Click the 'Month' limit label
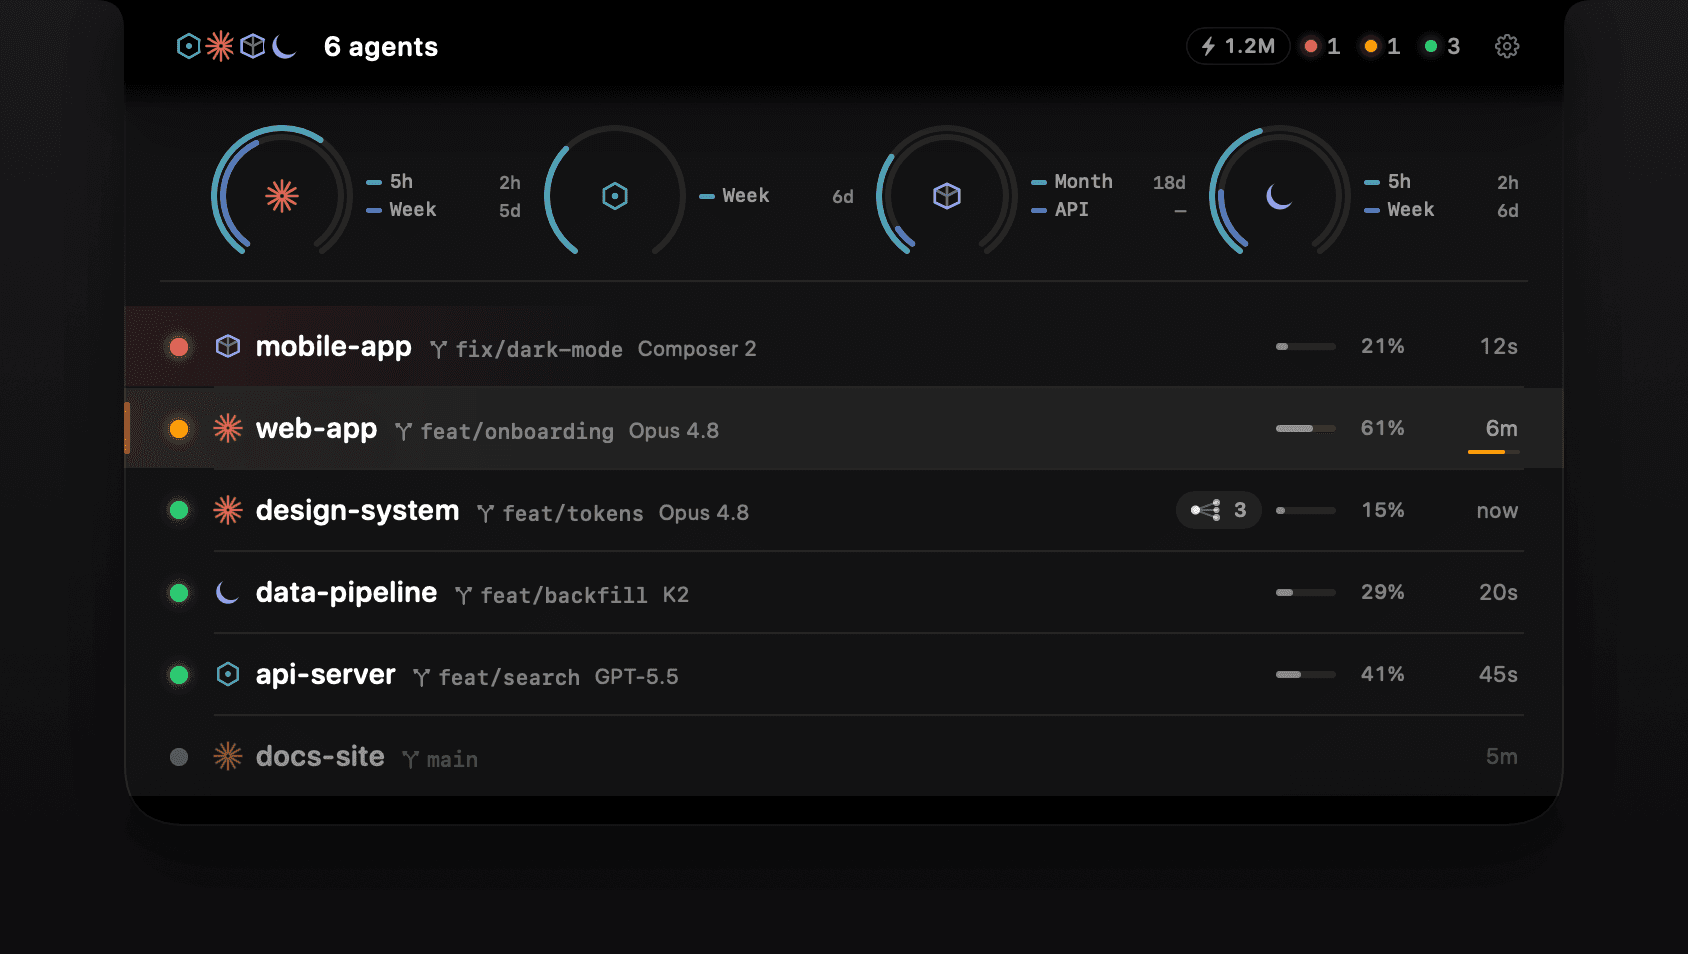 pyautogui.click(x=1083, y=181)
